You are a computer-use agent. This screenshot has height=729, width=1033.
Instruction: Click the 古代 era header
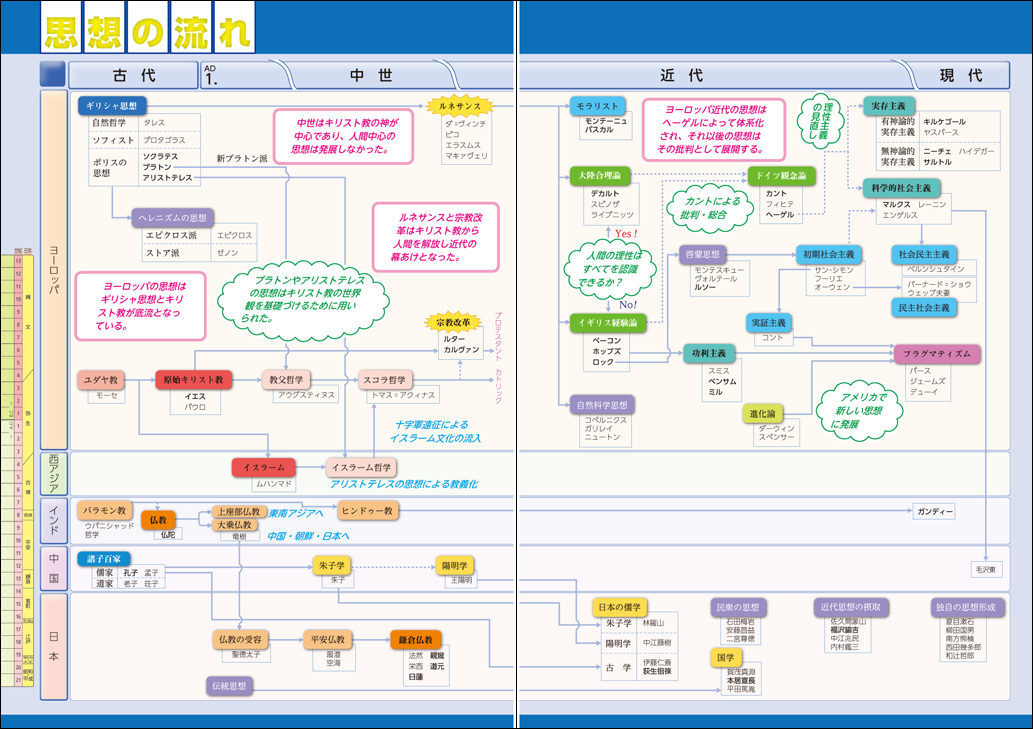point(133,75)
